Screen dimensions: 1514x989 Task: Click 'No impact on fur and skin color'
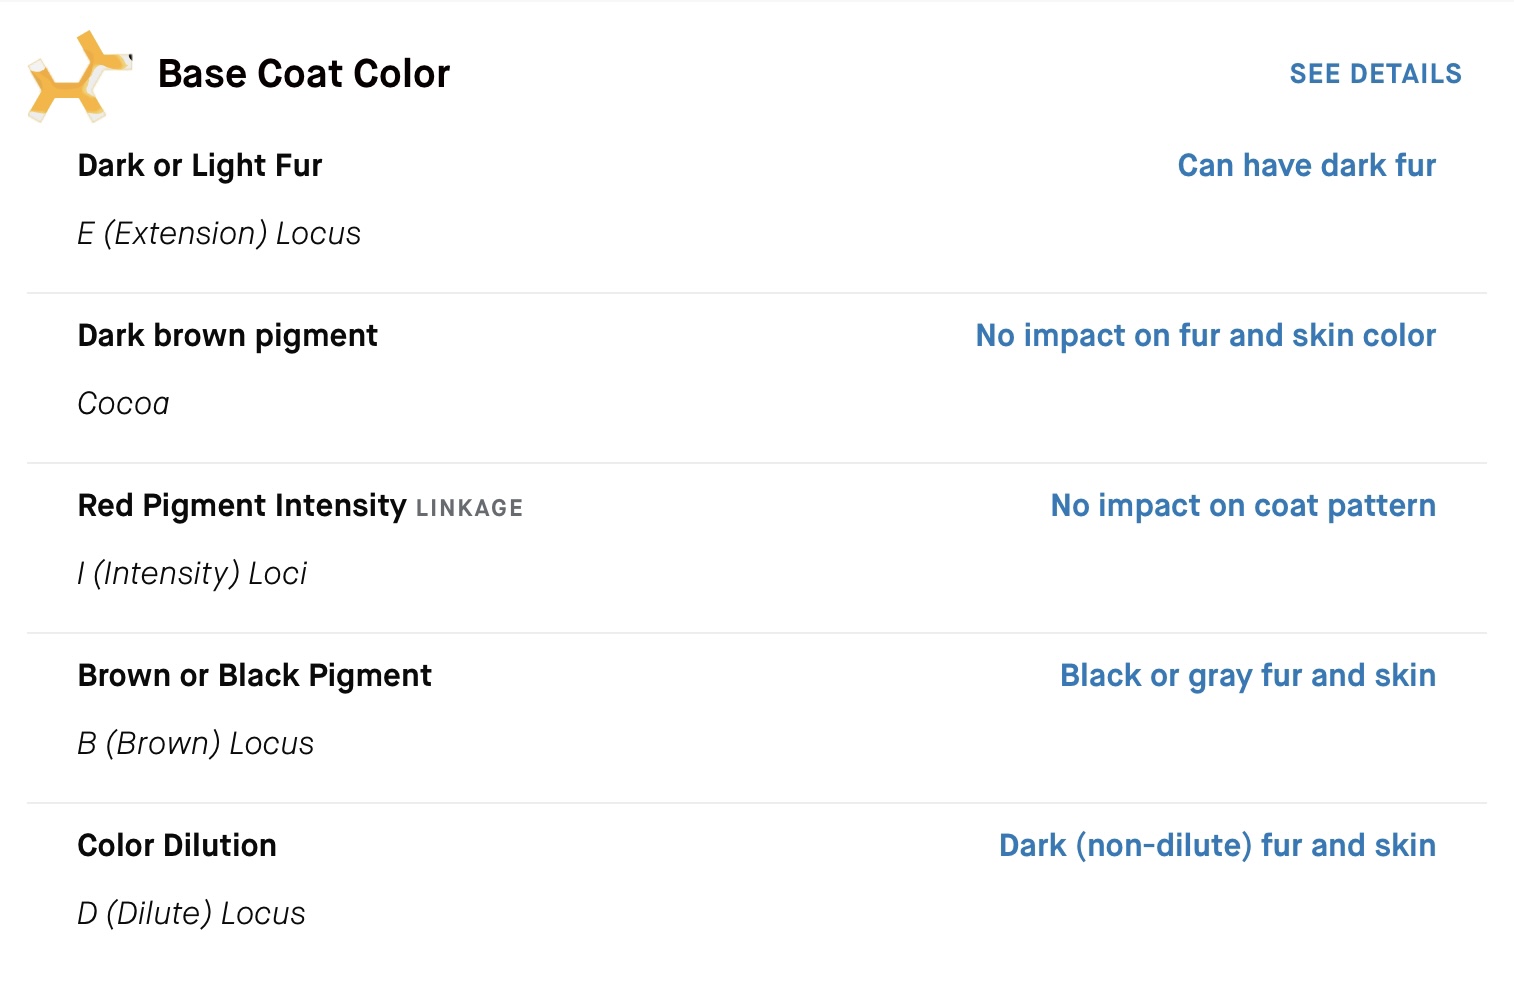click(x=1205, y=335)
